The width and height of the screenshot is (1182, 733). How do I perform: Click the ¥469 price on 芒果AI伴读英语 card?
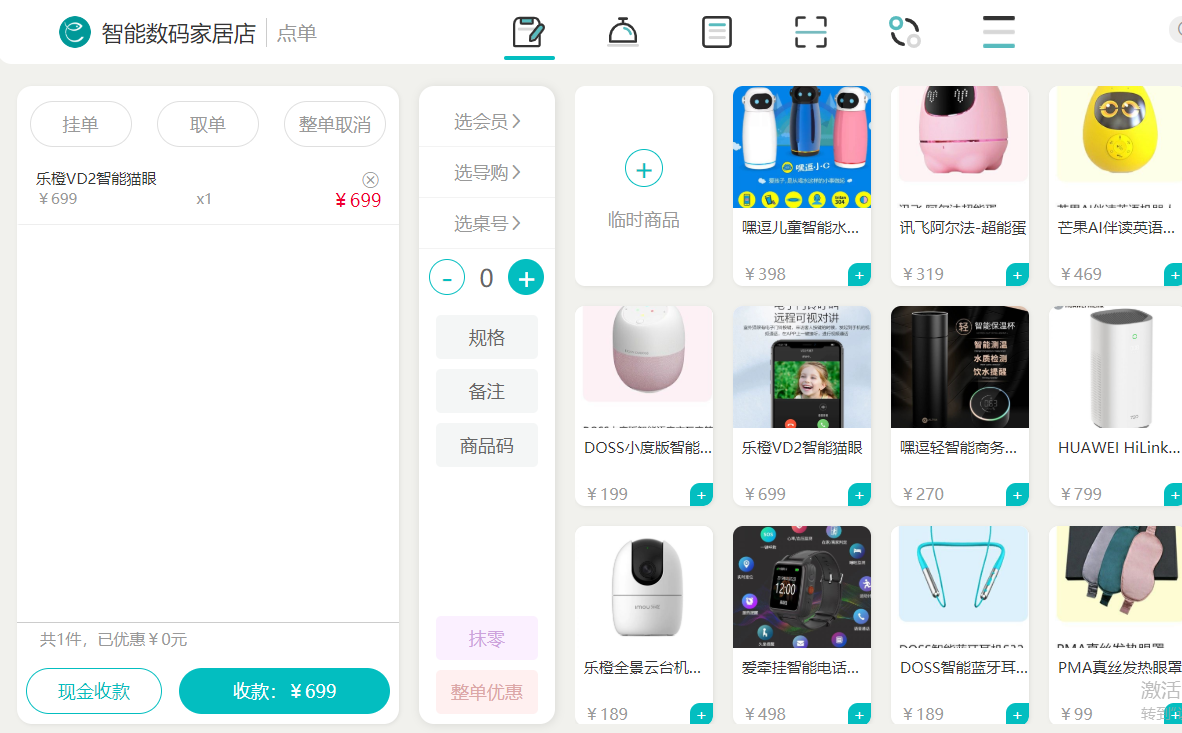click(1081, 274)
